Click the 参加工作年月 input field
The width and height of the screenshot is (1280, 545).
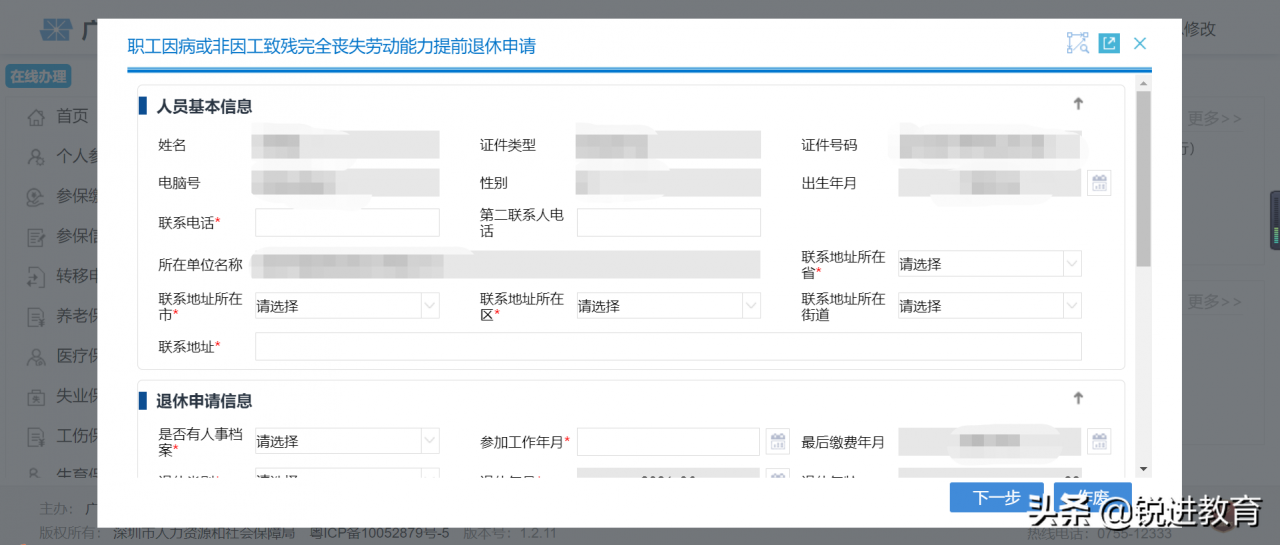669,441
